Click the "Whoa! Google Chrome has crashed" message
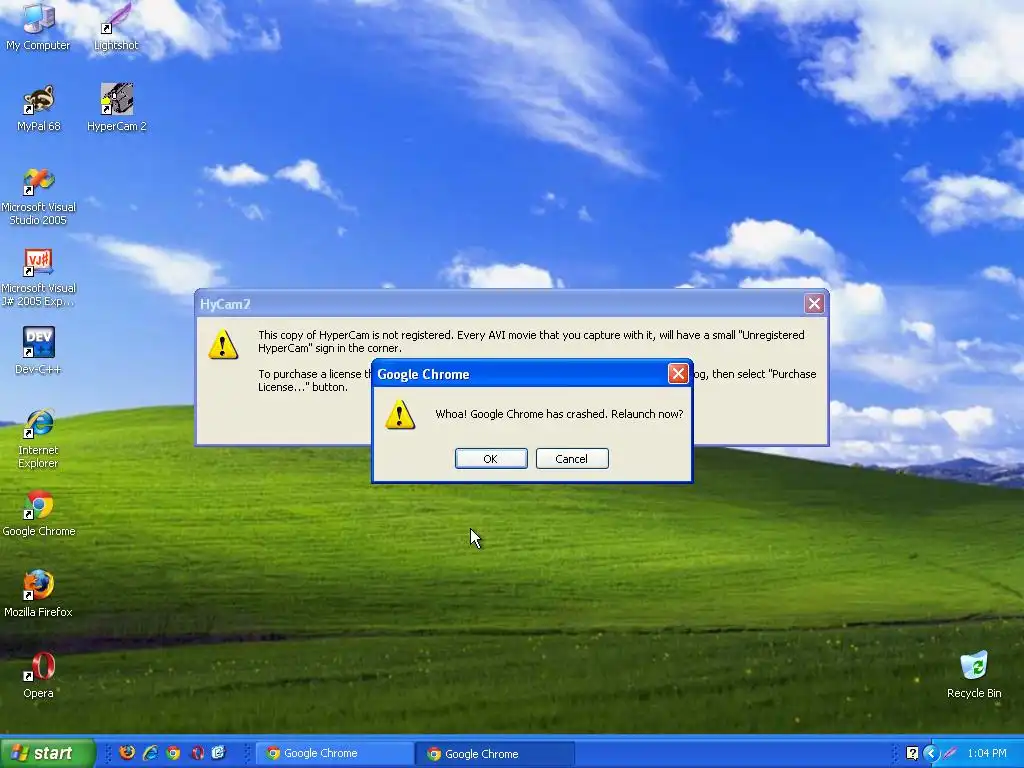This screenshot has height=768, width=1024. pyautogui.click(x=559, y=414)
